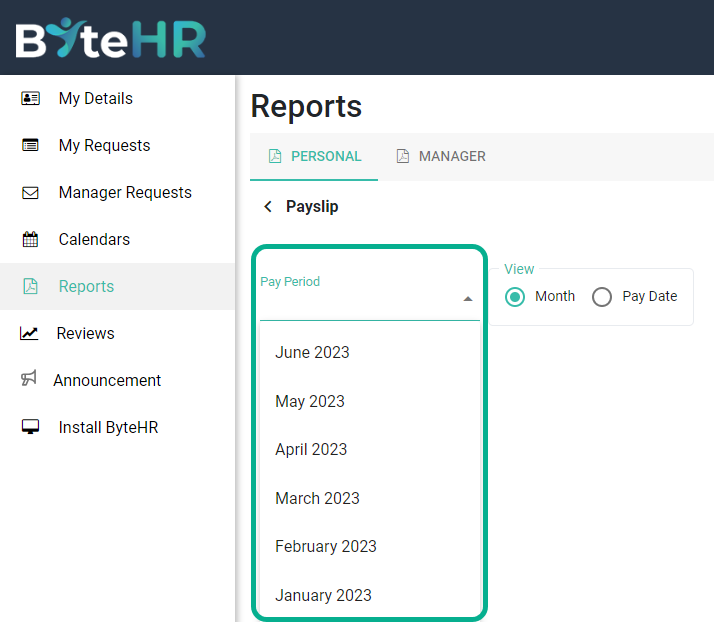Click the My Requests list icon
The width and height of the screenshot is (714, 622).
(x=31, y=145)
